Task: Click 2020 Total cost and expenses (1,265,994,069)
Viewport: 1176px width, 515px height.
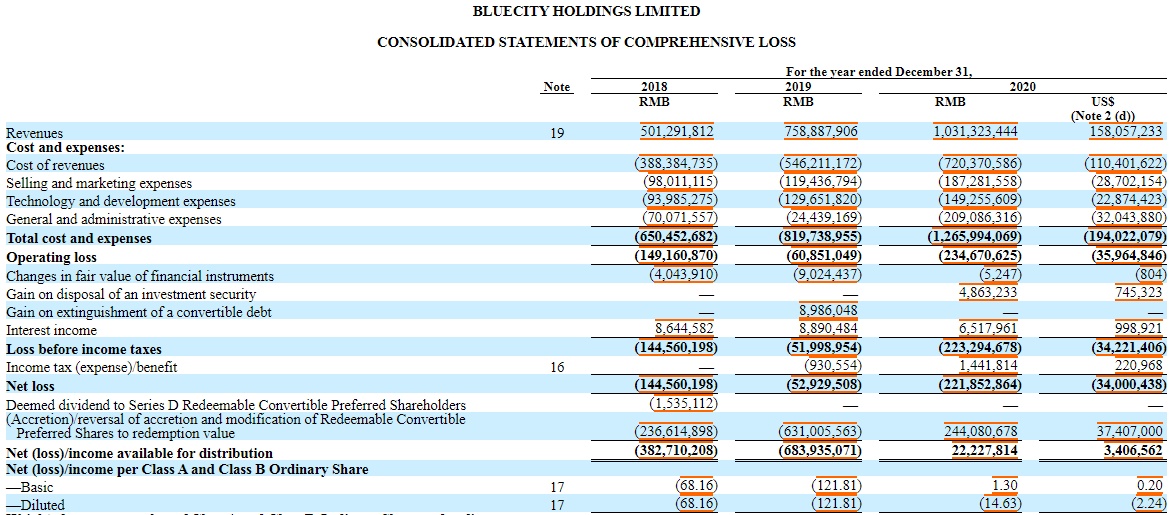Action: tap(974, 238)
